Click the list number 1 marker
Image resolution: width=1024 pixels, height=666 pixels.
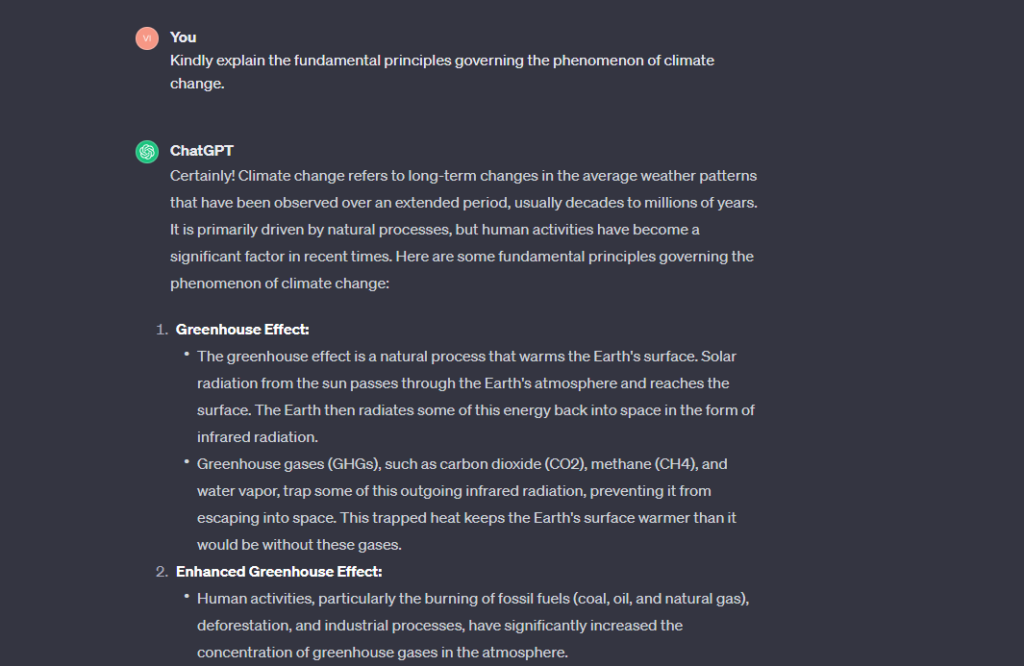click(162, 329)
